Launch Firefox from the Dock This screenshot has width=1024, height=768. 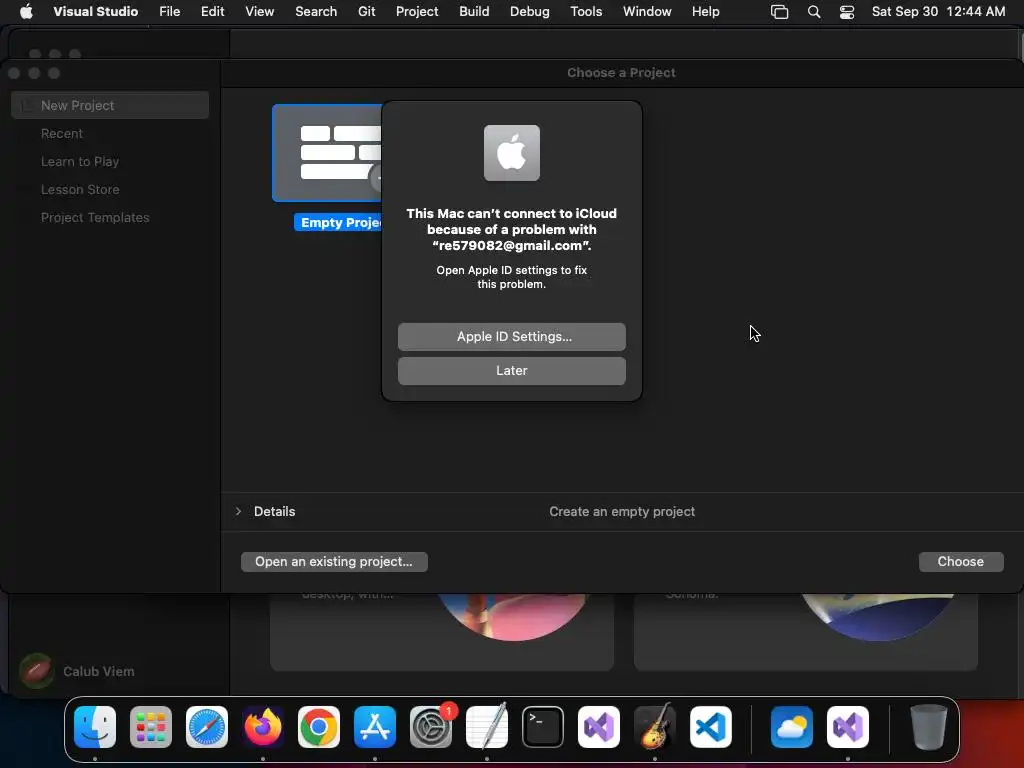263,727
